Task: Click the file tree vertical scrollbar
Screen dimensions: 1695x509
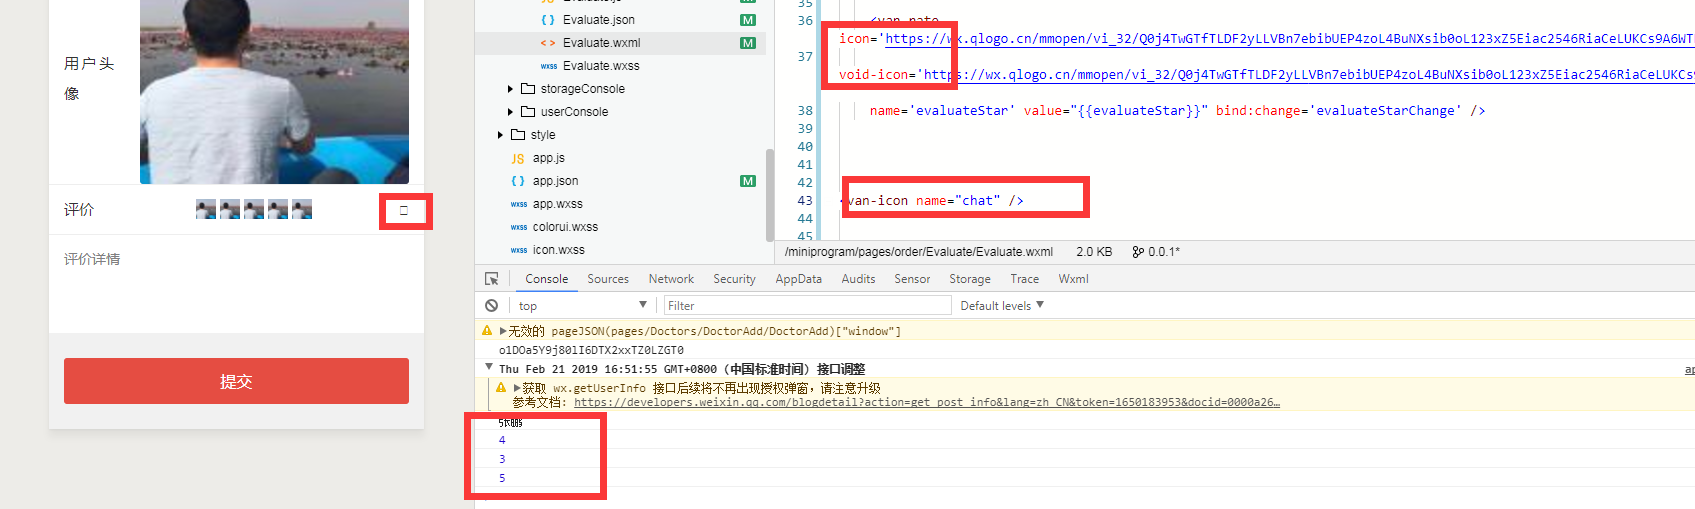Action: (769, 195)
